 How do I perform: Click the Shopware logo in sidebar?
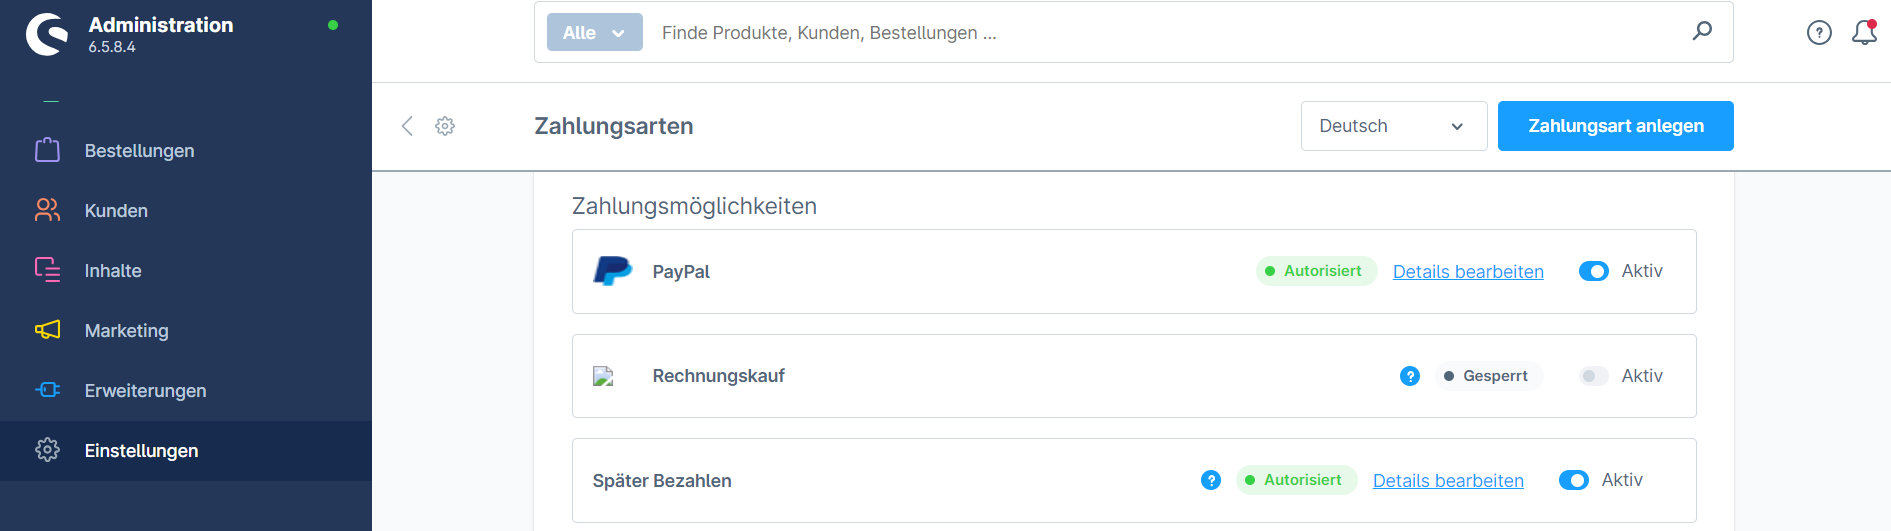[47, 34]
